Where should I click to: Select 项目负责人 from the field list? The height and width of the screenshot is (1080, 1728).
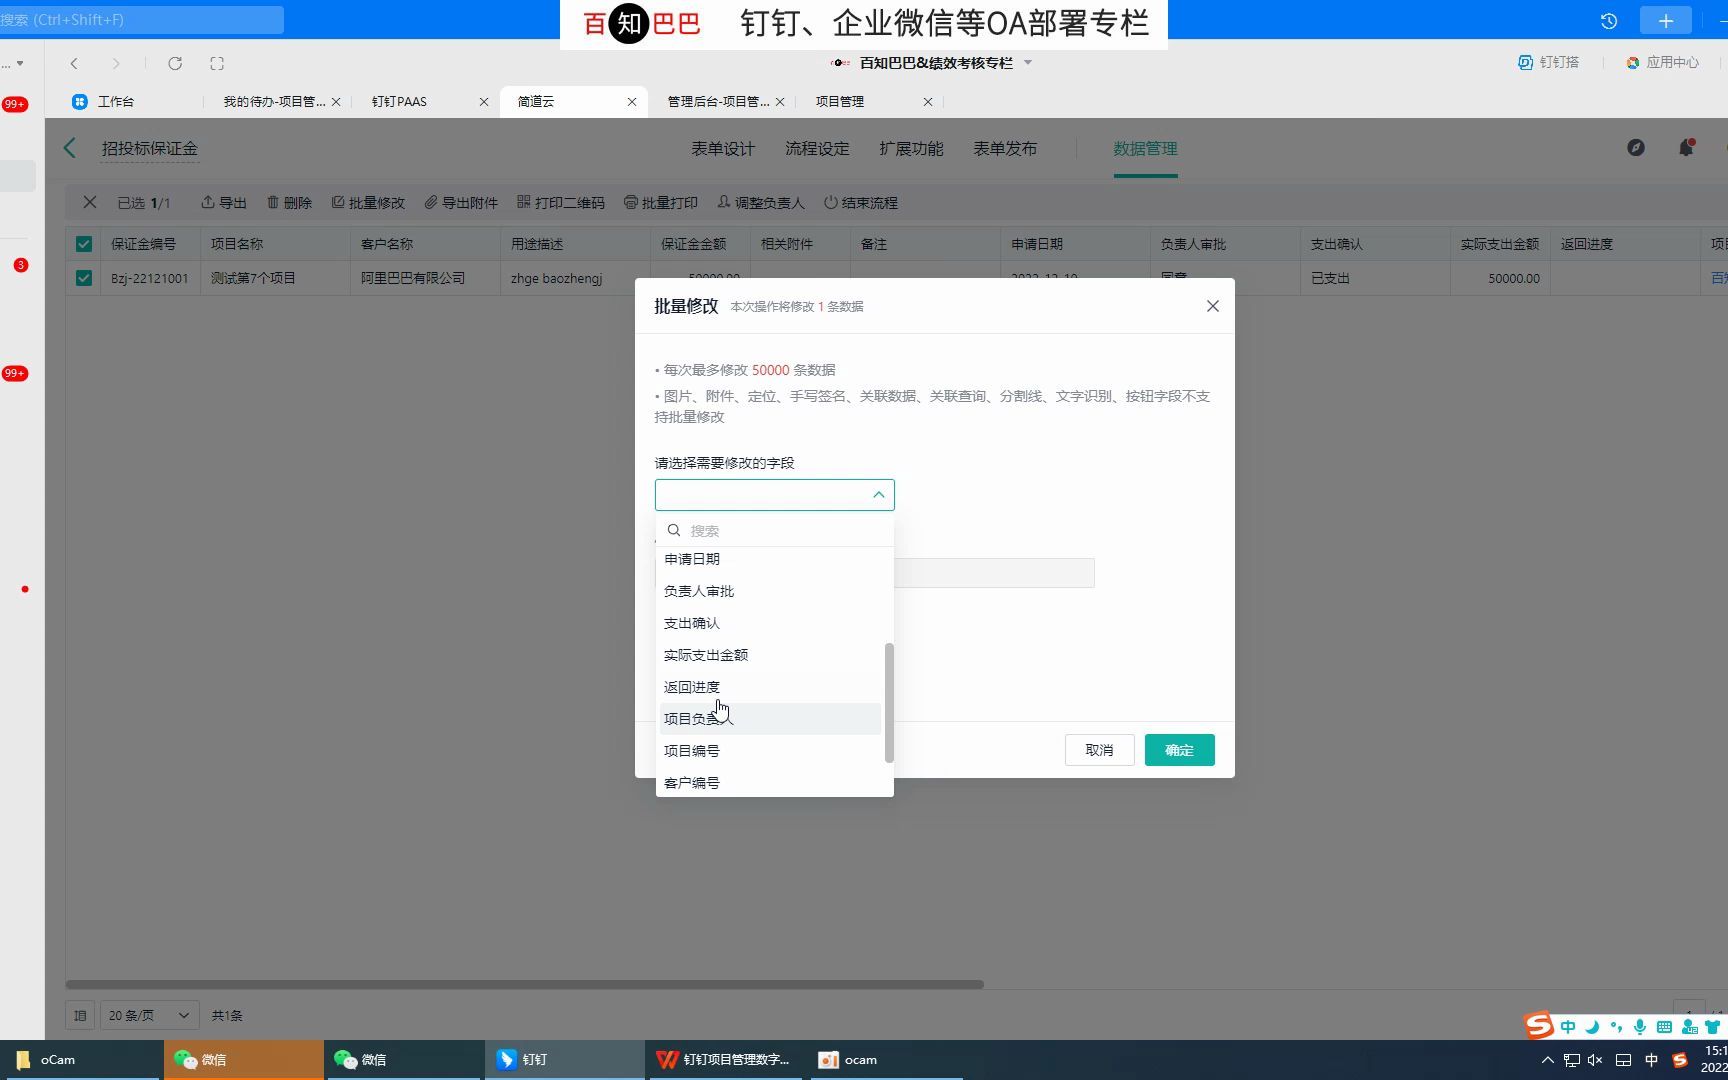pos(770,719)
